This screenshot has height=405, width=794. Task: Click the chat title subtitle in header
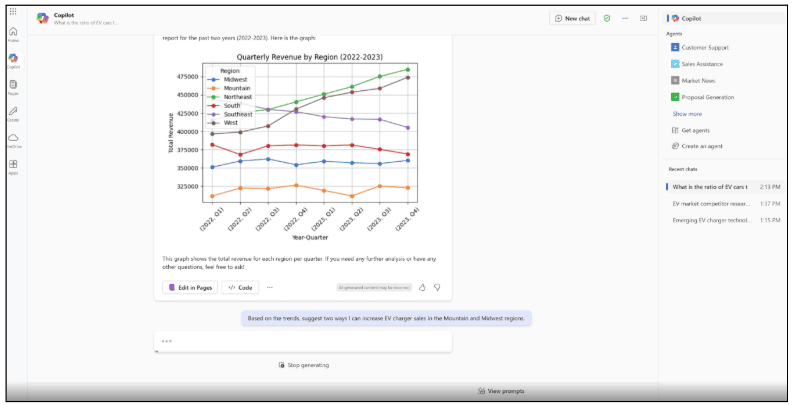[86, 23]
